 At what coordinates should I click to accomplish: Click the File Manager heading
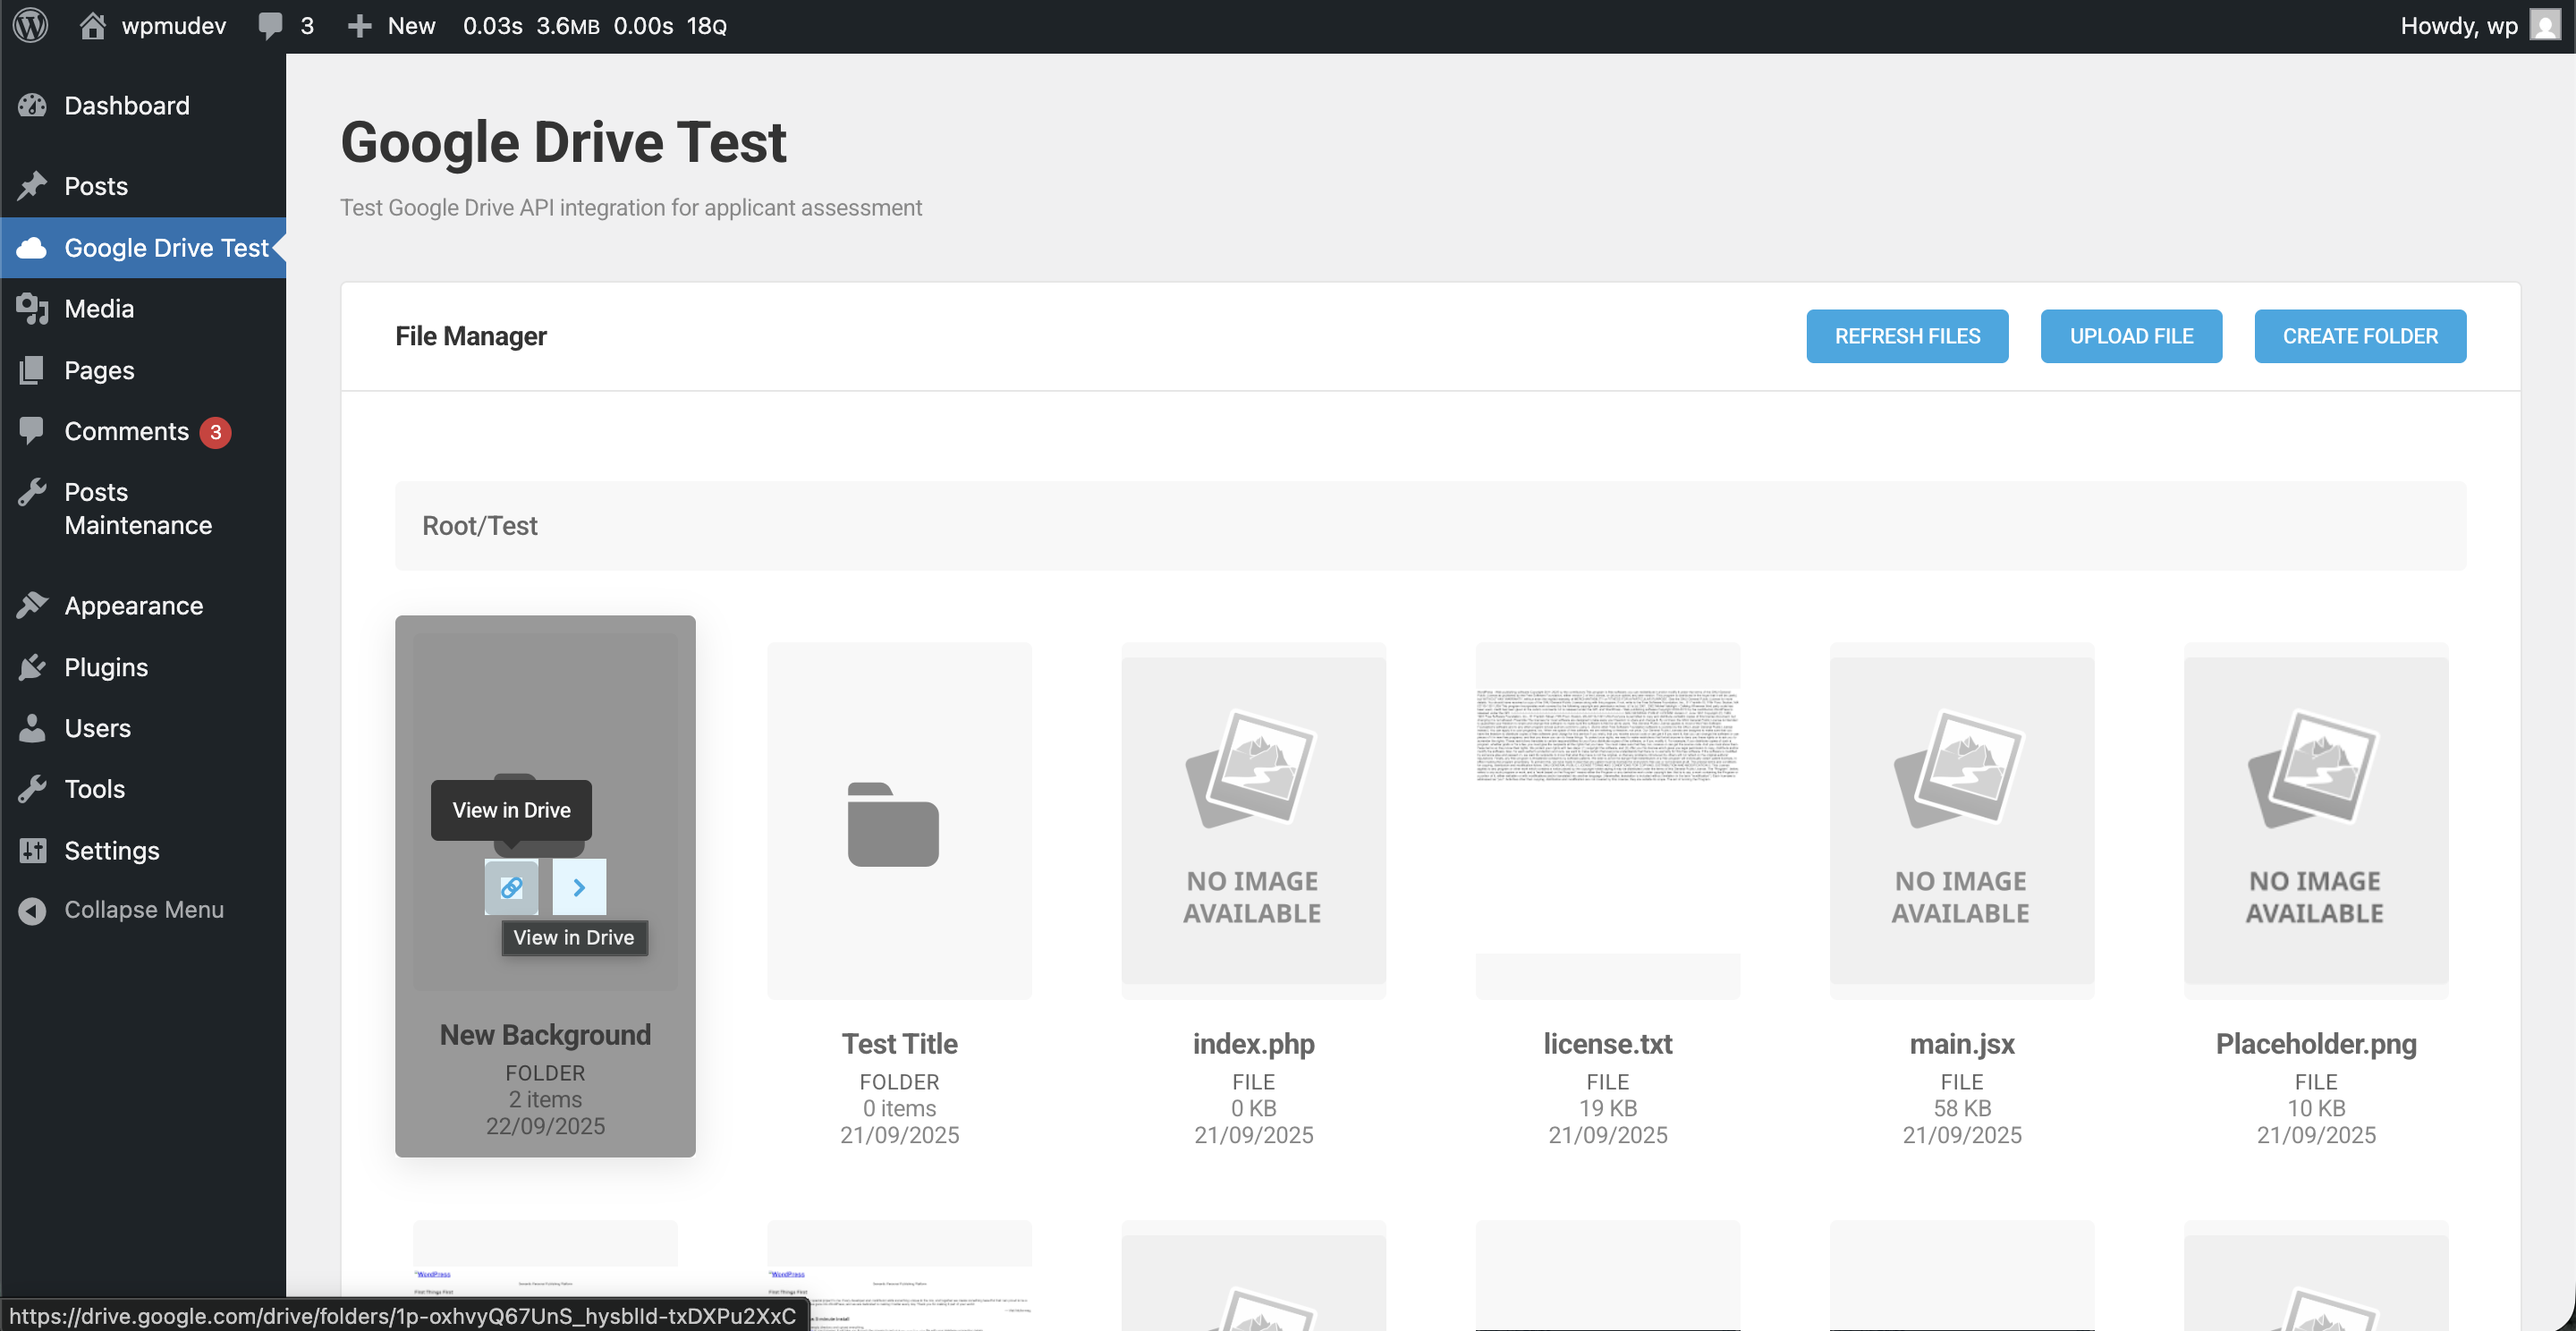(x=471, y=336)
